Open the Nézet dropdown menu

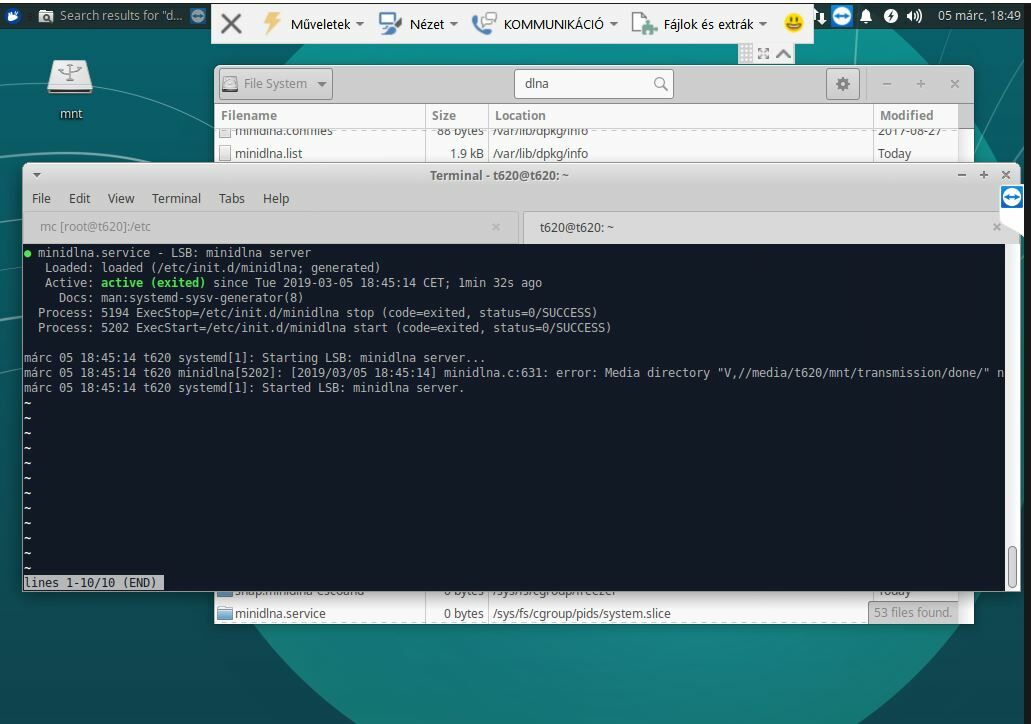click(418, 24)
